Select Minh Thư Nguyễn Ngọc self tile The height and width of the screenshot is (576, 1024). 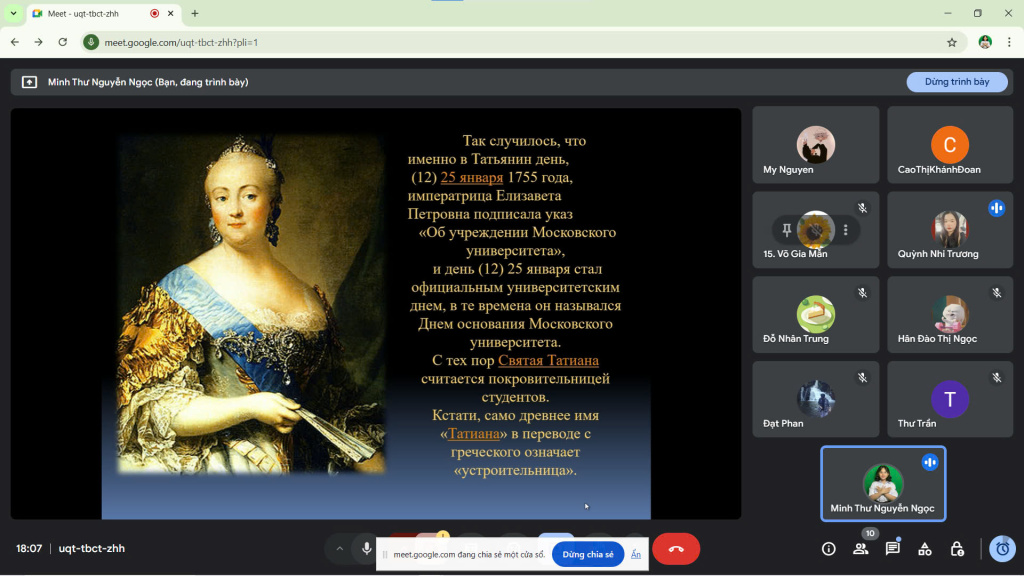click(883, 484)
